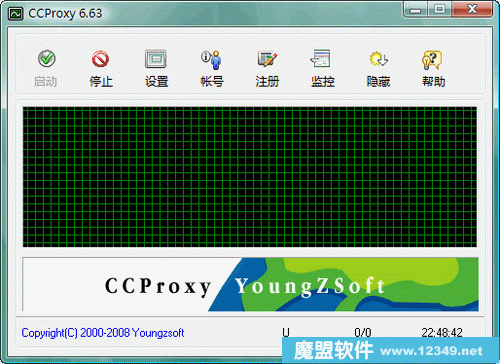Stop the proxy with the red 停止 icon
This screenshot has width=500, height=364.
(101, 59)
